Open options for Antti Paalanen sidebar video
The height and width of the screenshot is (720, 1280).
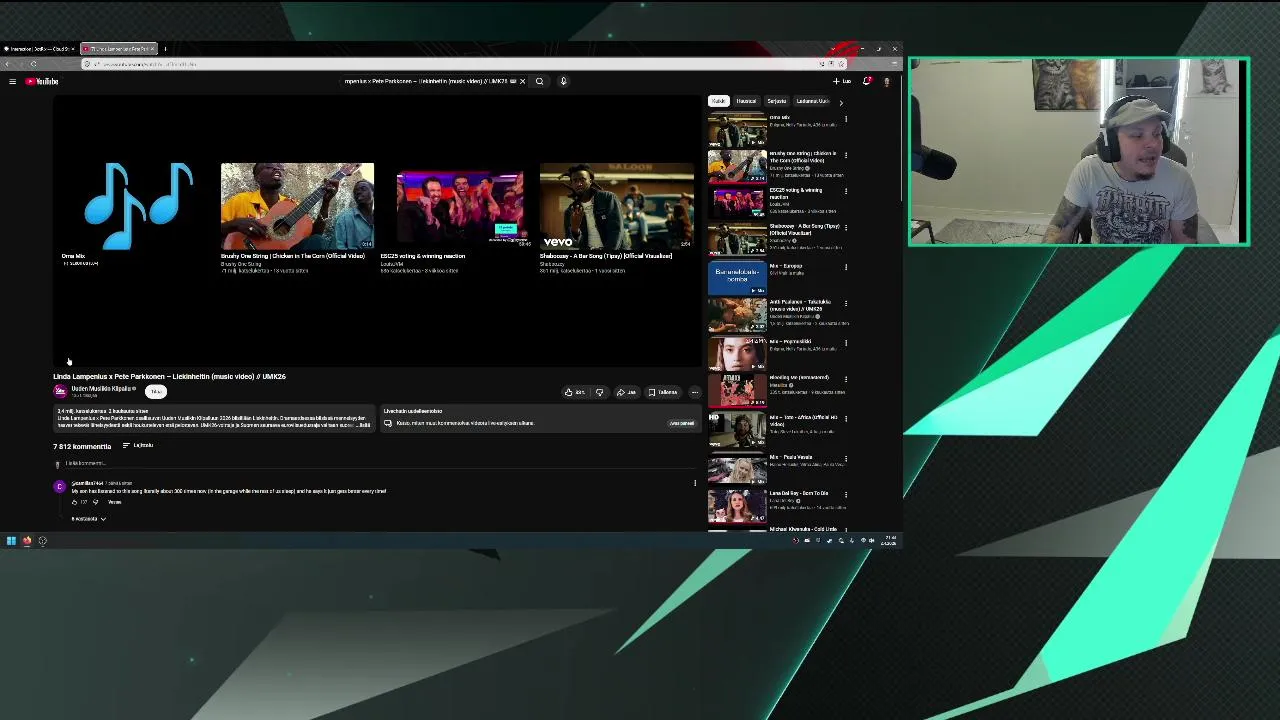pyautogui.click(x=846, y=304)
